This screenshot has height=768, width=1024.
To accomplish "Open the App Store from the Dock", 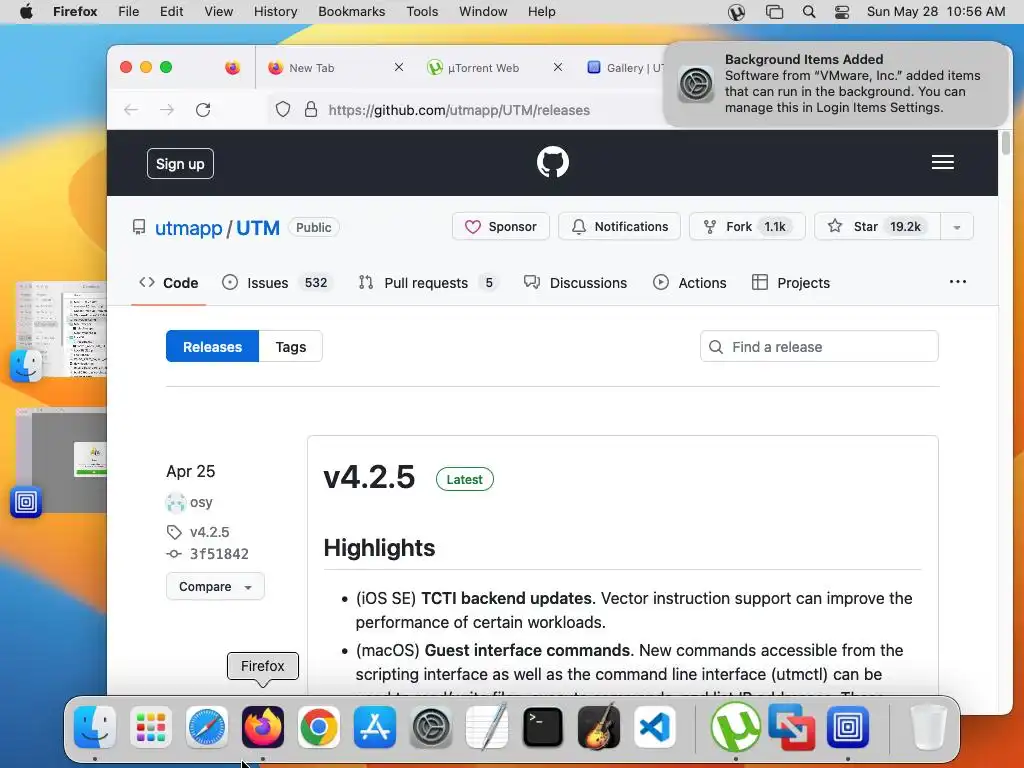I will click(x=375, y=727).
